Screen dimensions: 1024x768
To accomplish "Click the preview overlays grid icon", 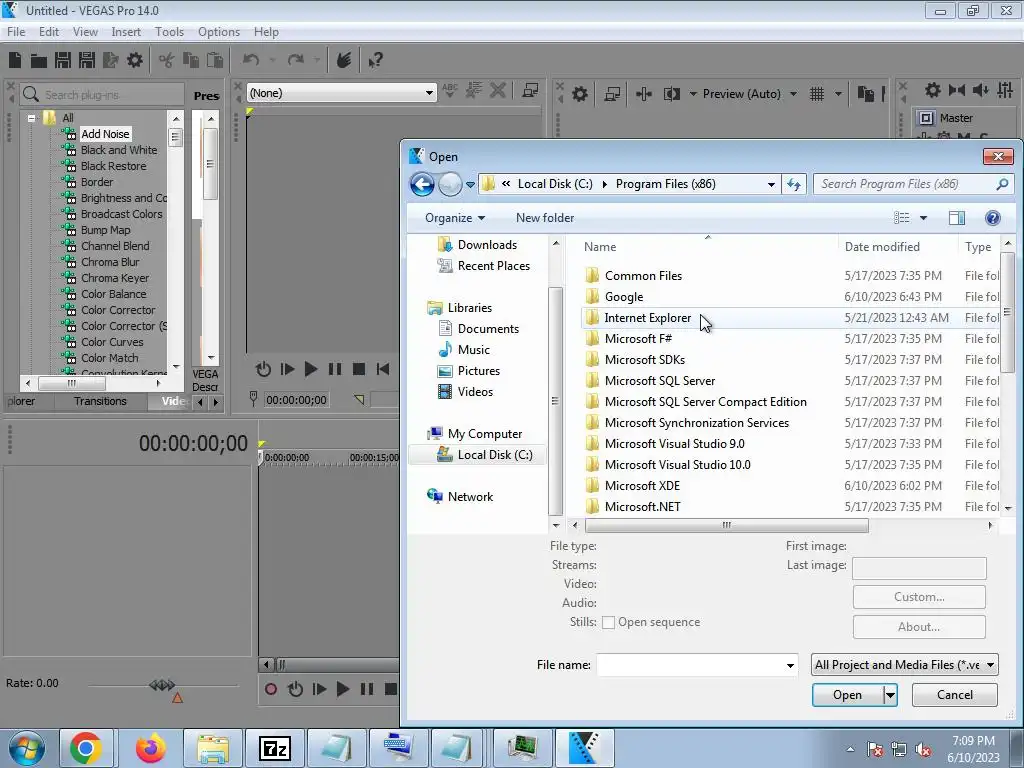I will tap(817, 94).
